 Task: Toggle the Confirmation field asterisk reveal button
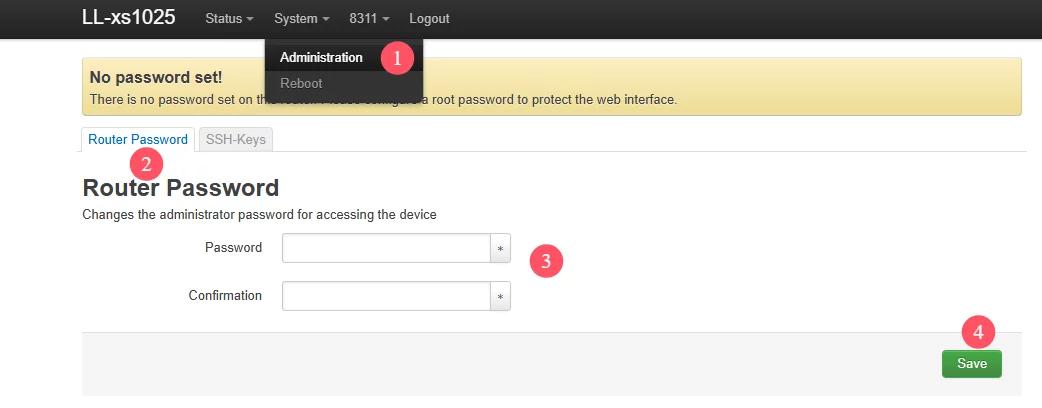coord(500,296)
